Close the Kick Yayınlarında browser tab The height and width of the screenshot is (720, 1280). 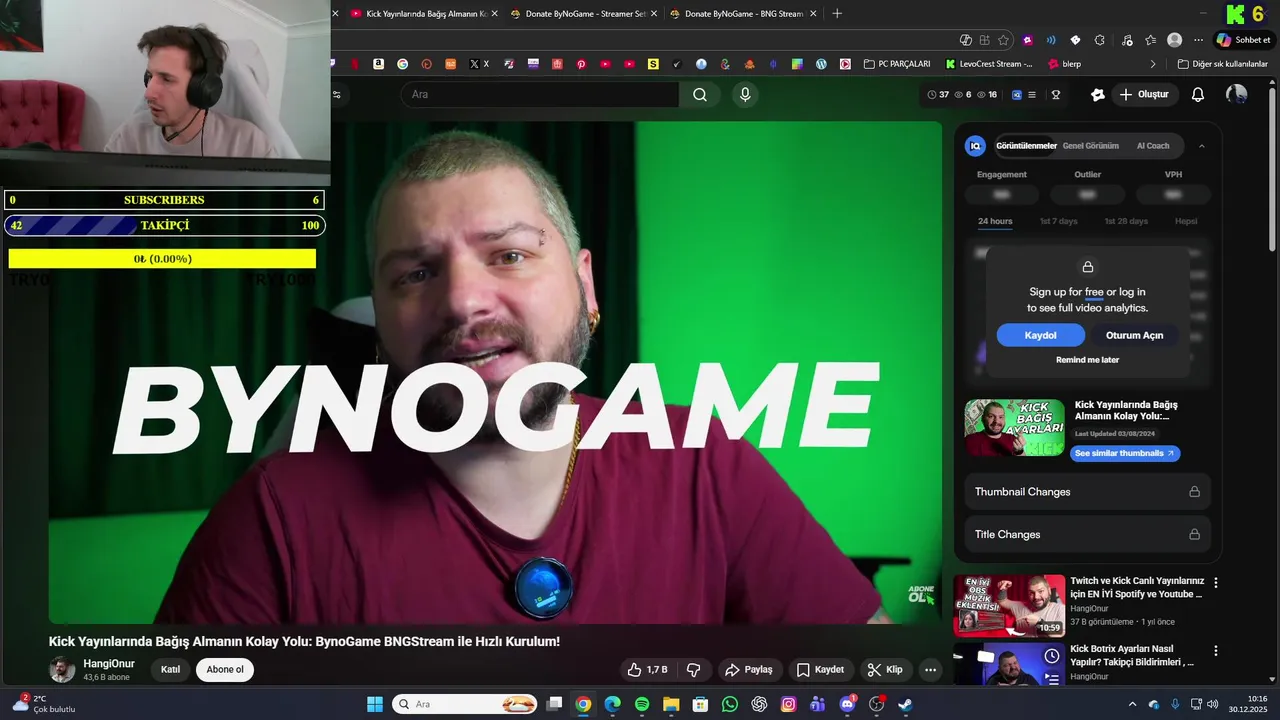(494, 13)
